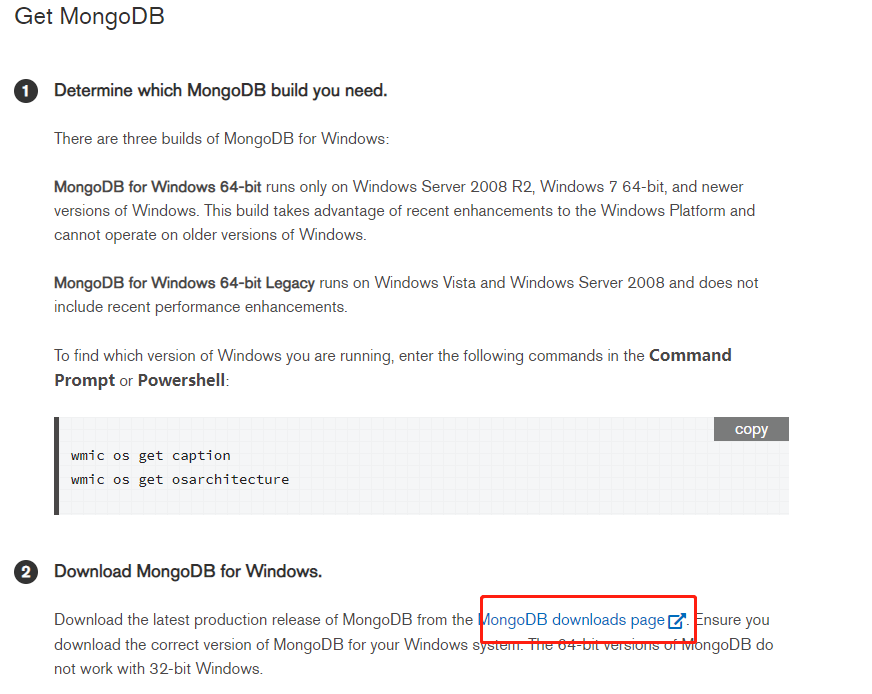This screenshot has width=872, height=694.
Task: Click 'Determine which MongoDB build you need.' heading
Action: tap(220, 91)
